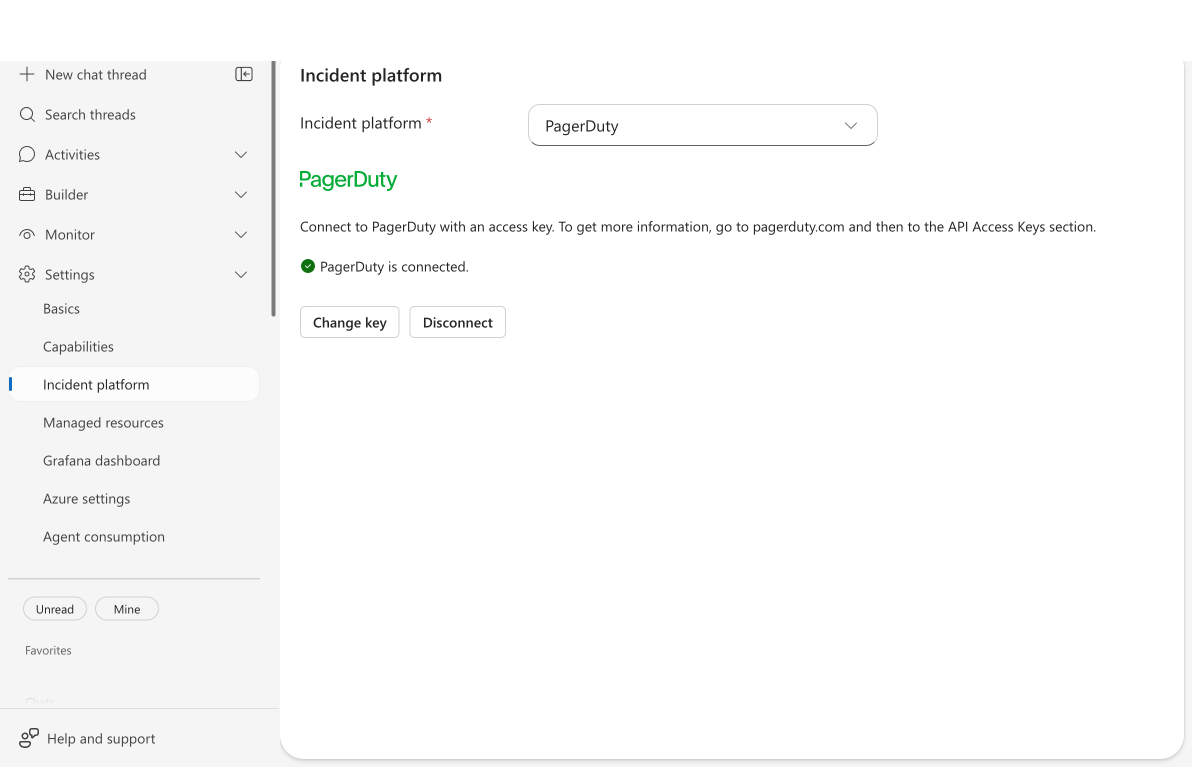The height and width of the screenshot is (767, 1192).
Task: Expand the Activities section chevron
Action: click(241, 154)
